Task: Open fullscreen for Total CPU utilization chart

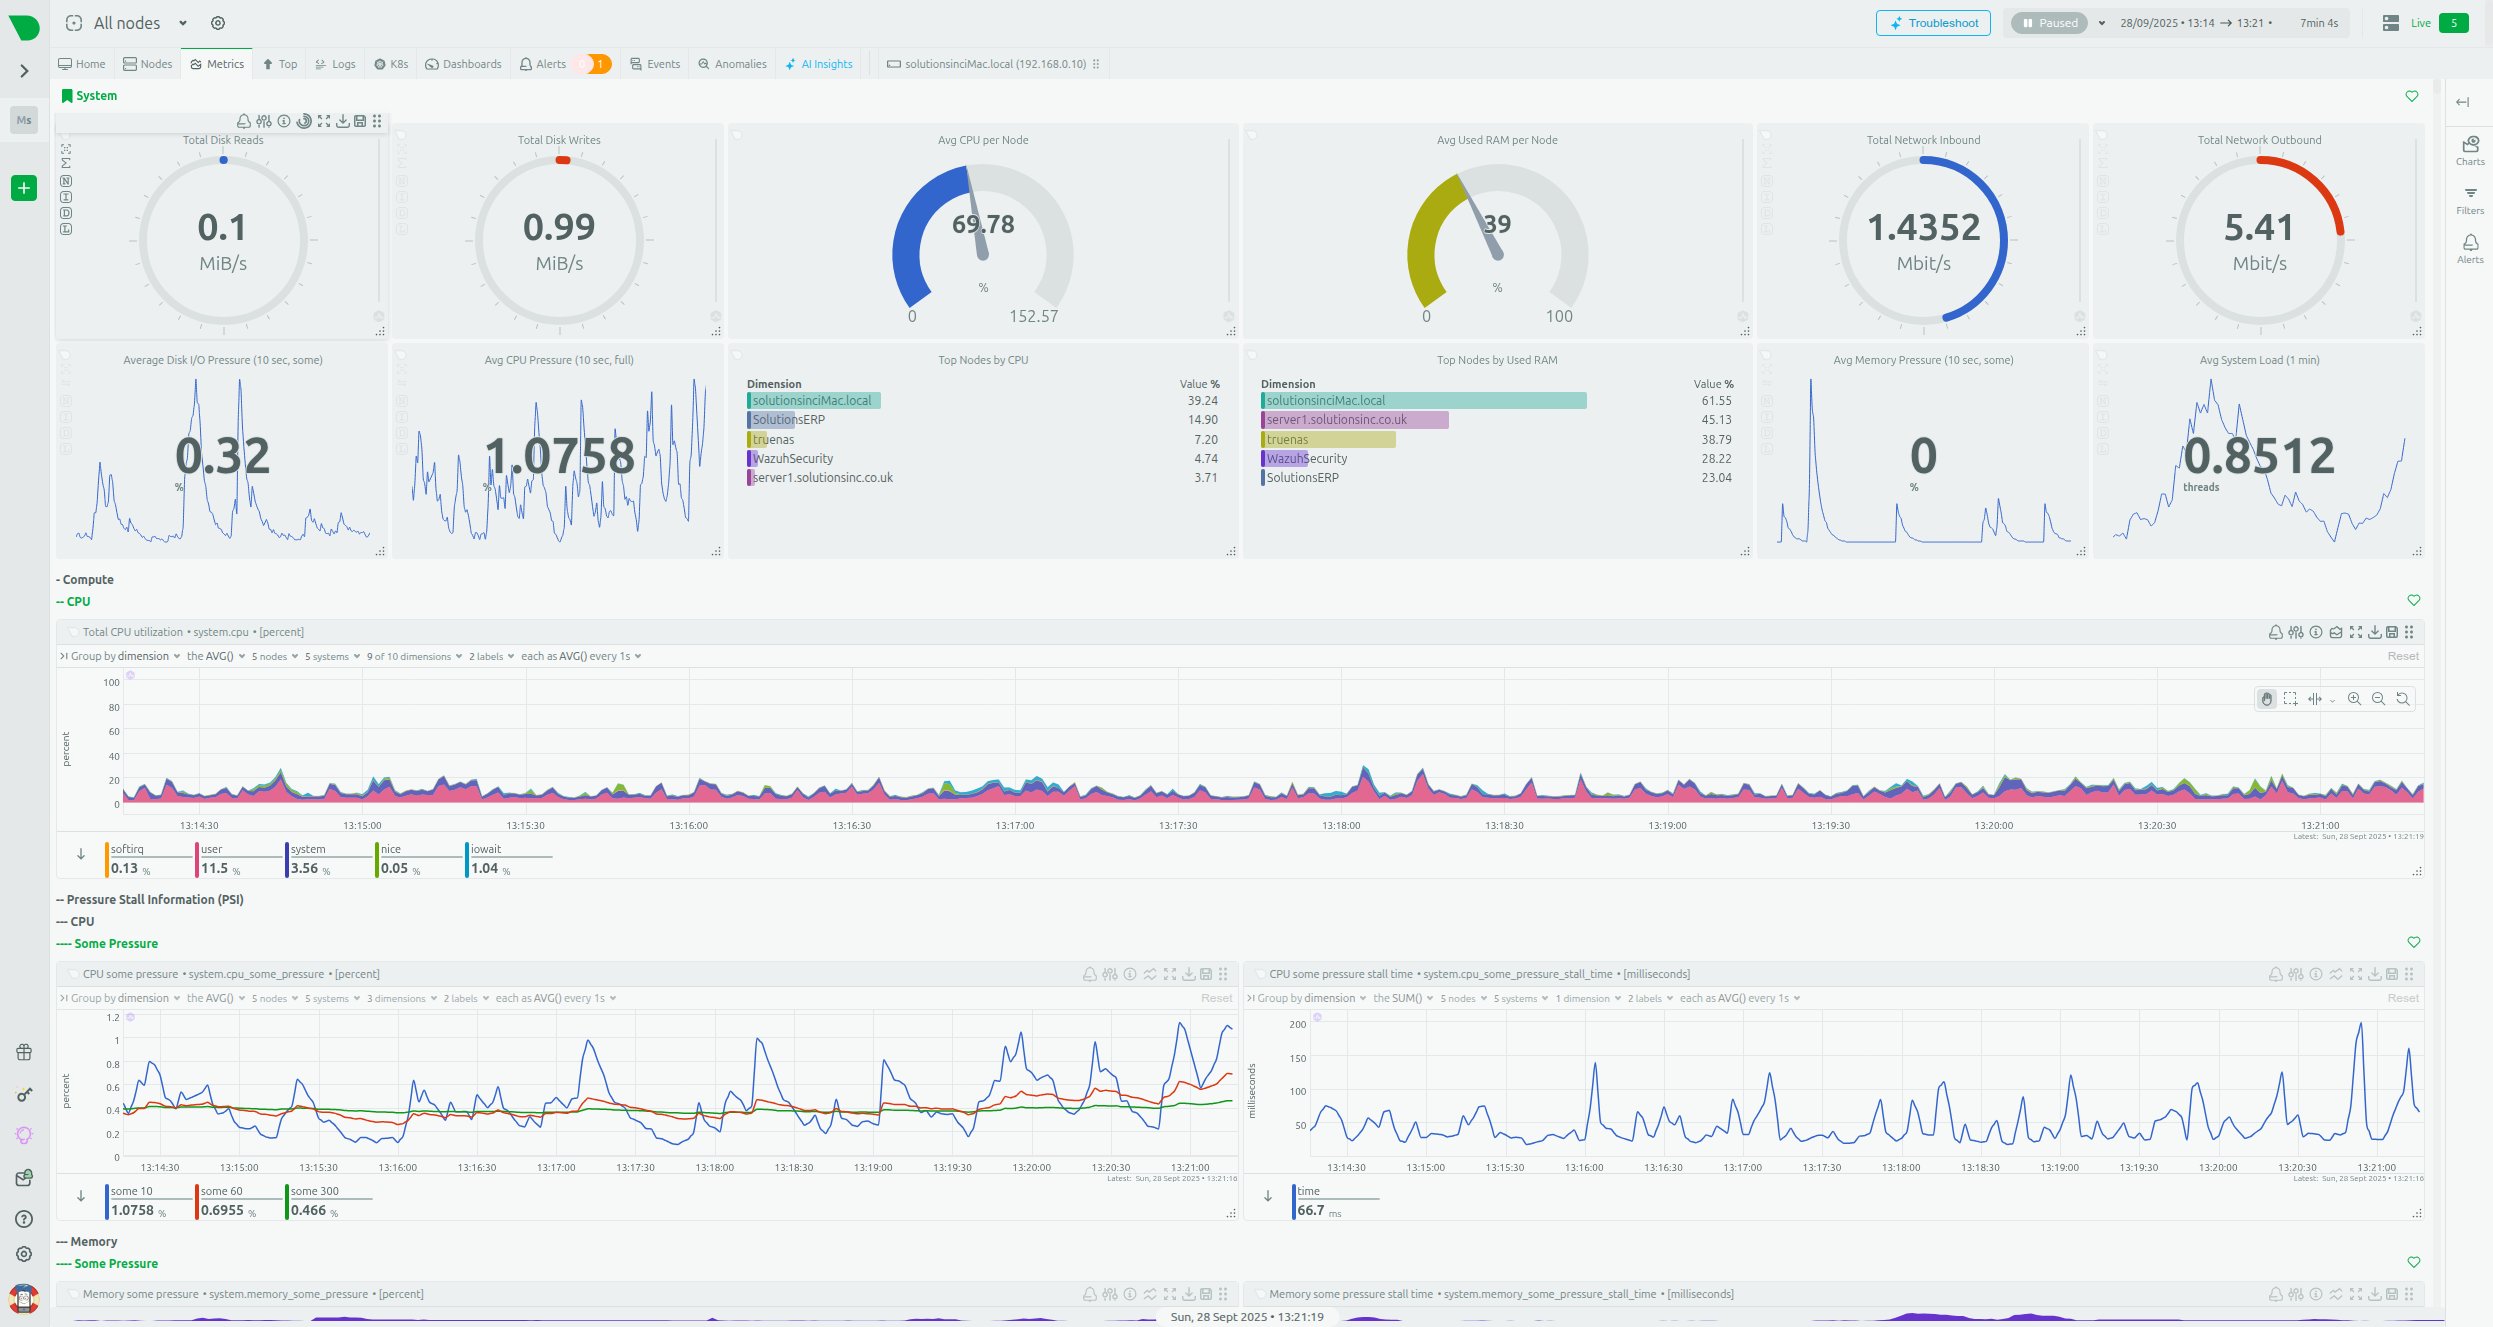Action: click(x=2355, y=632)
